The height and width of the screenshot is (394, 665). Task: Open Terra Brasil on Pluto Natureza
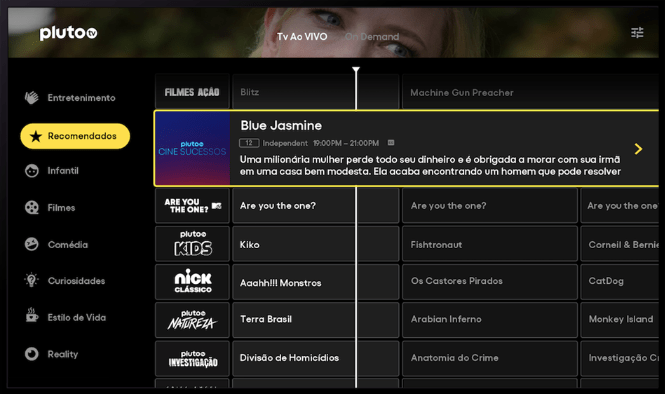tap(316, 320)
